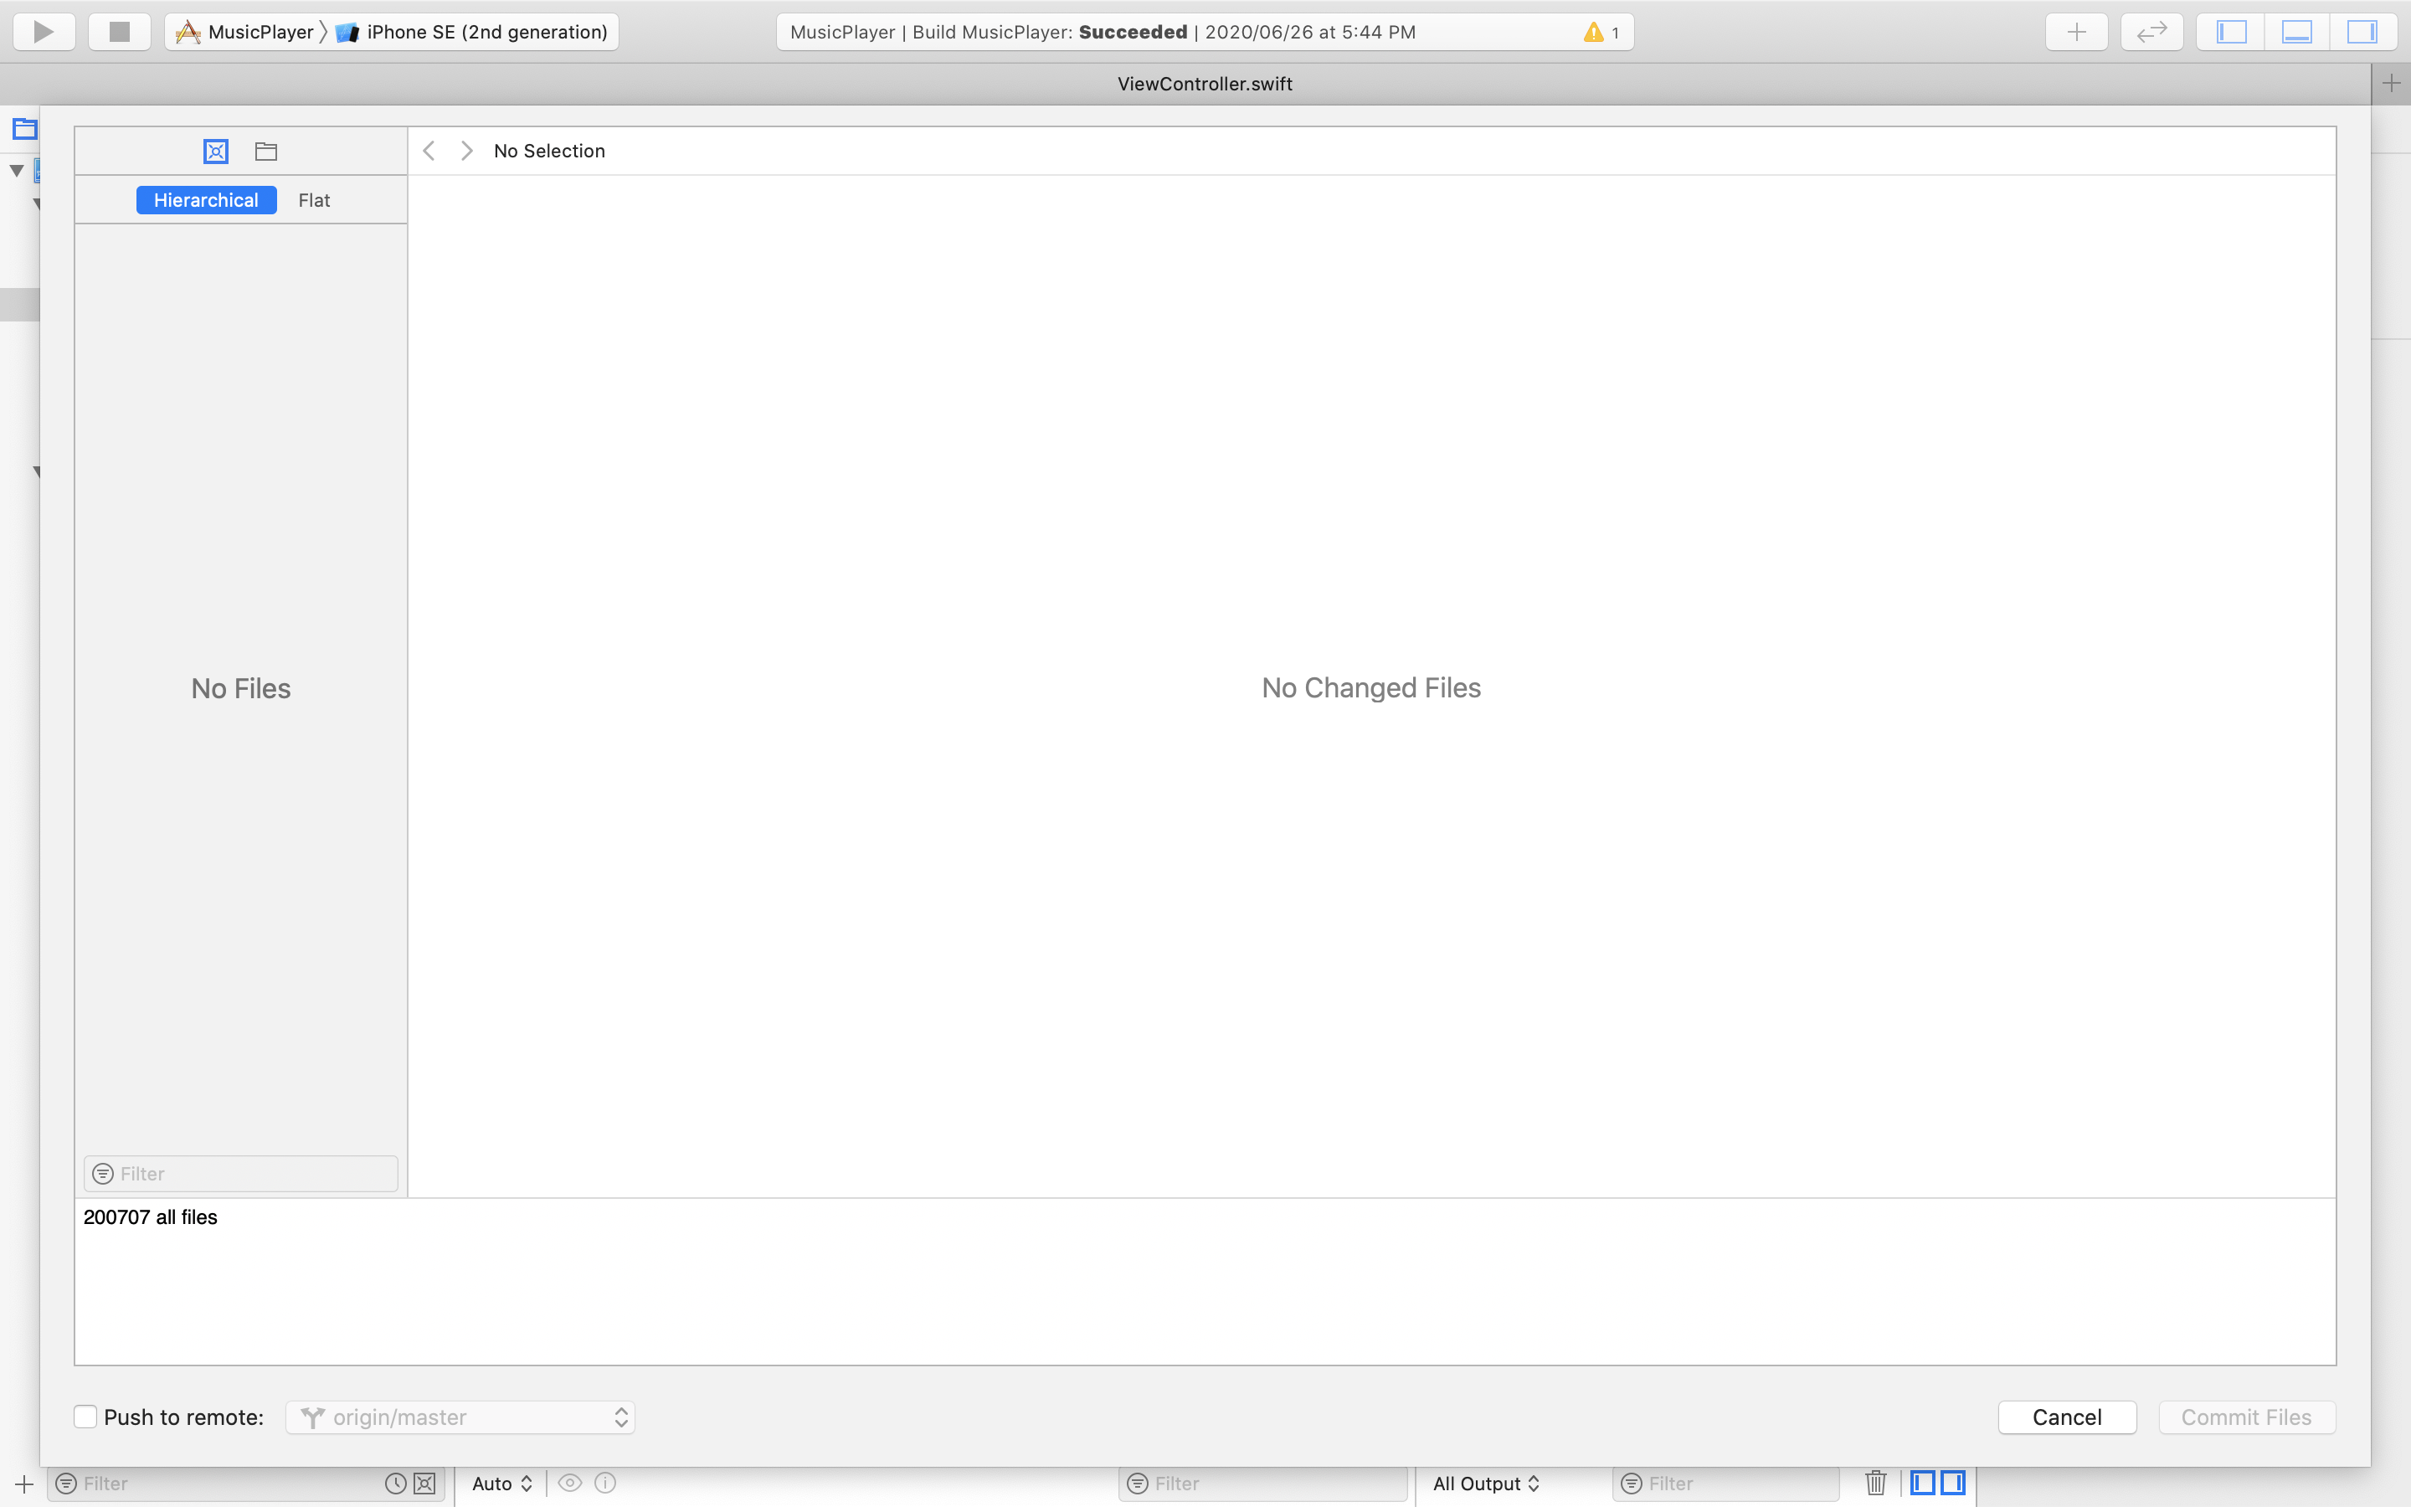Viewport: 2411px width, 1512px height.
Task: Select the source control file view icon
Action: 216,151
